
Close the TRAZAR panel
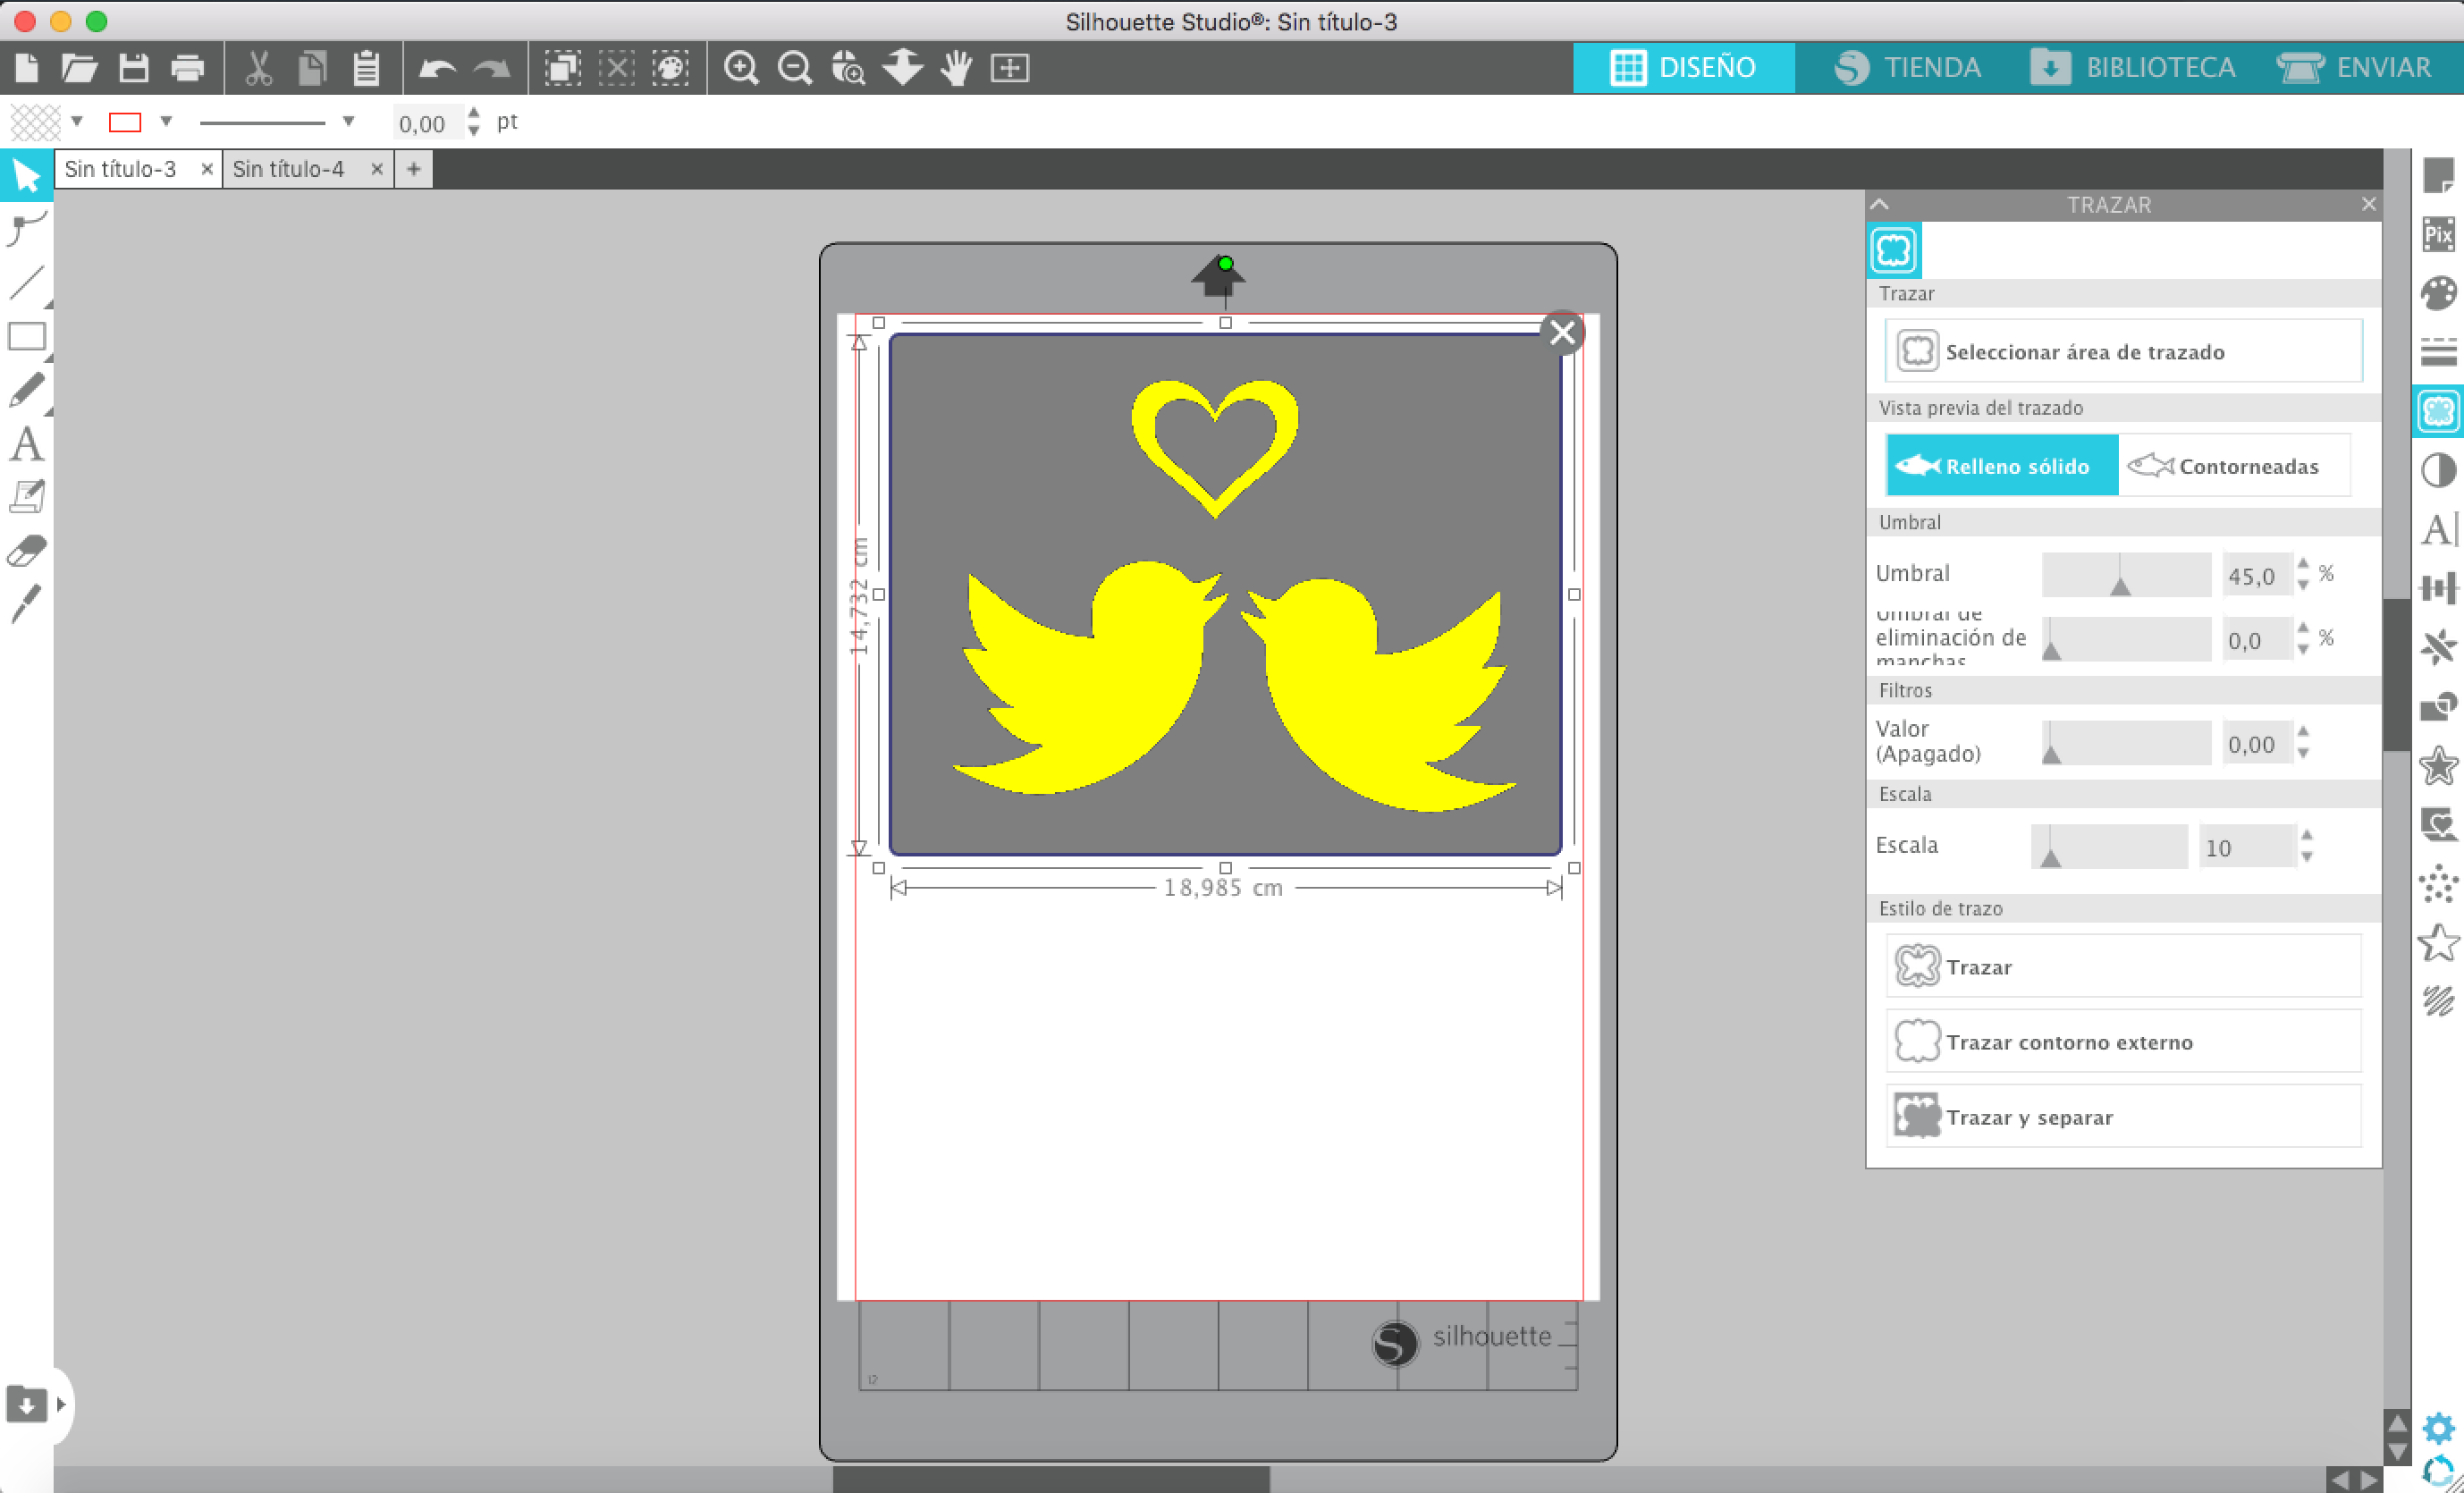2368,204
